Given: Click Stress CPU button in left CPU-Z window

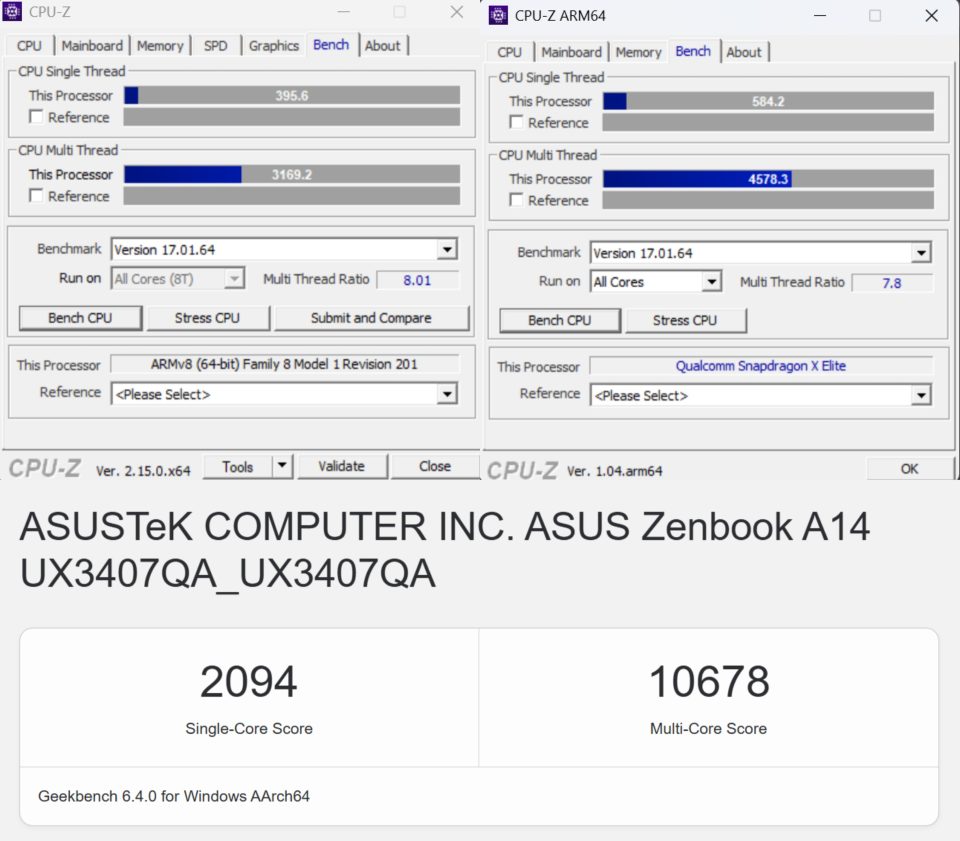Looking at the screenshot, I should pyautogui.click(x=207, y=318).
